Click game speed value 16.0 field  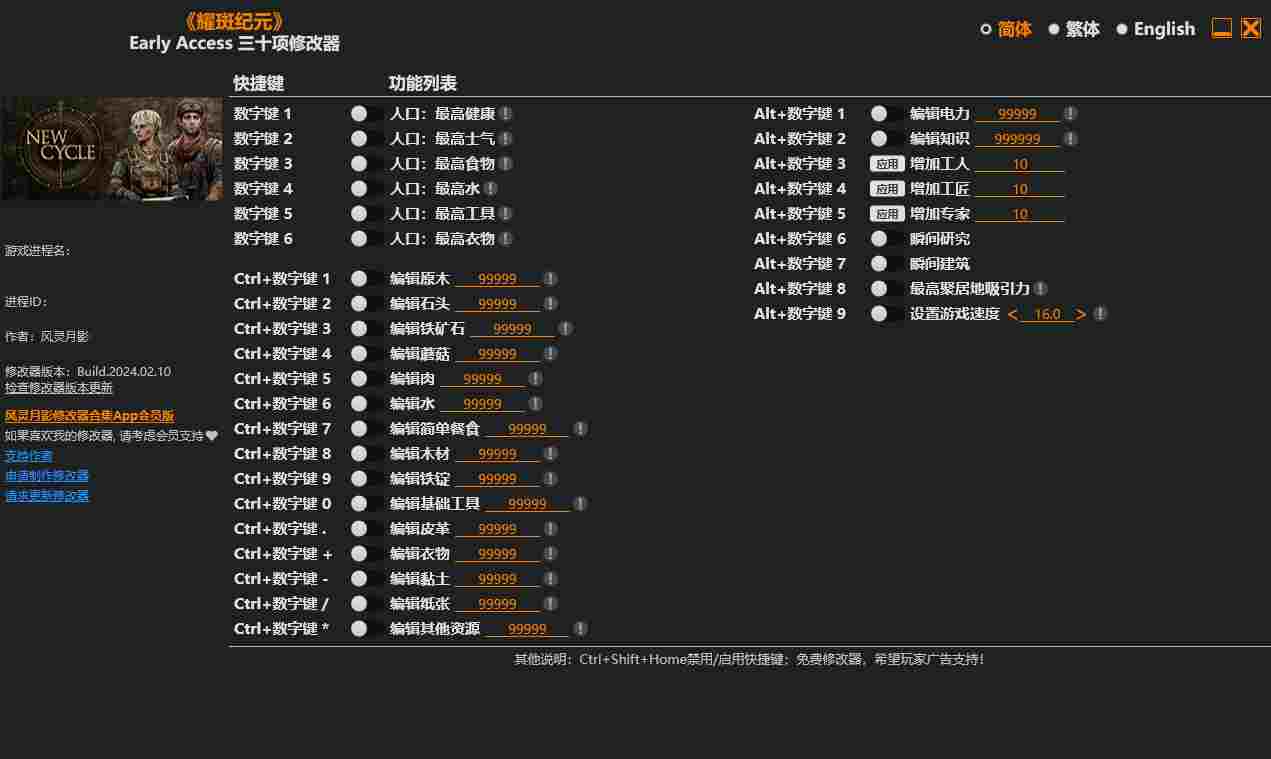coord(1047,314)
